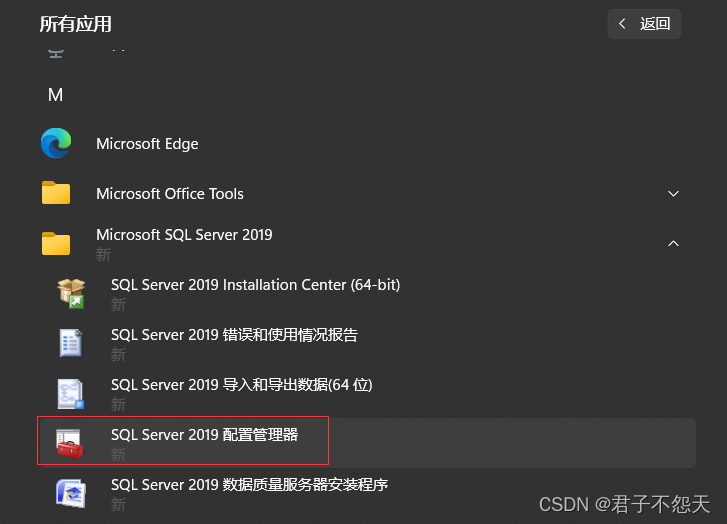Select the Microsoft Office Tools label
This screenshot has height=524, width=727.
point(170,193)
